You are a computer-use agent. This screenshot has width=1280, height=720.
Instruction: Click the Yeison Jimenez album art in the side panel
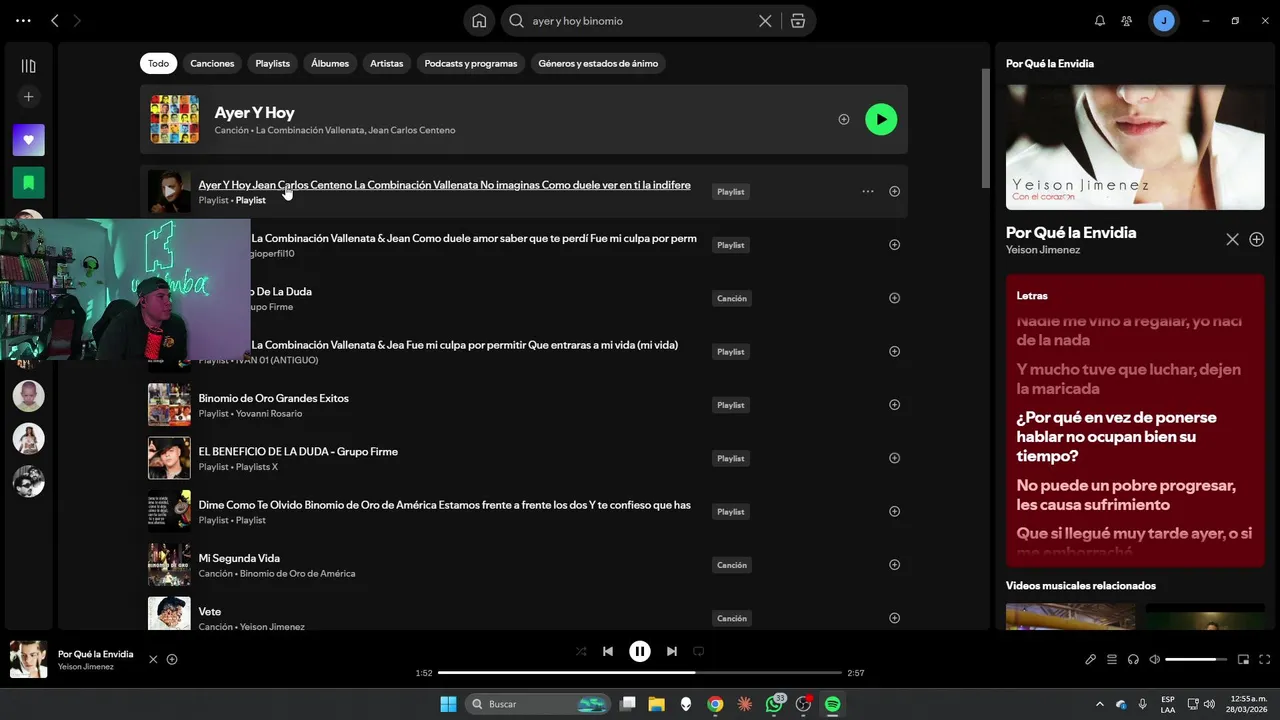[x=1135, y=147]
